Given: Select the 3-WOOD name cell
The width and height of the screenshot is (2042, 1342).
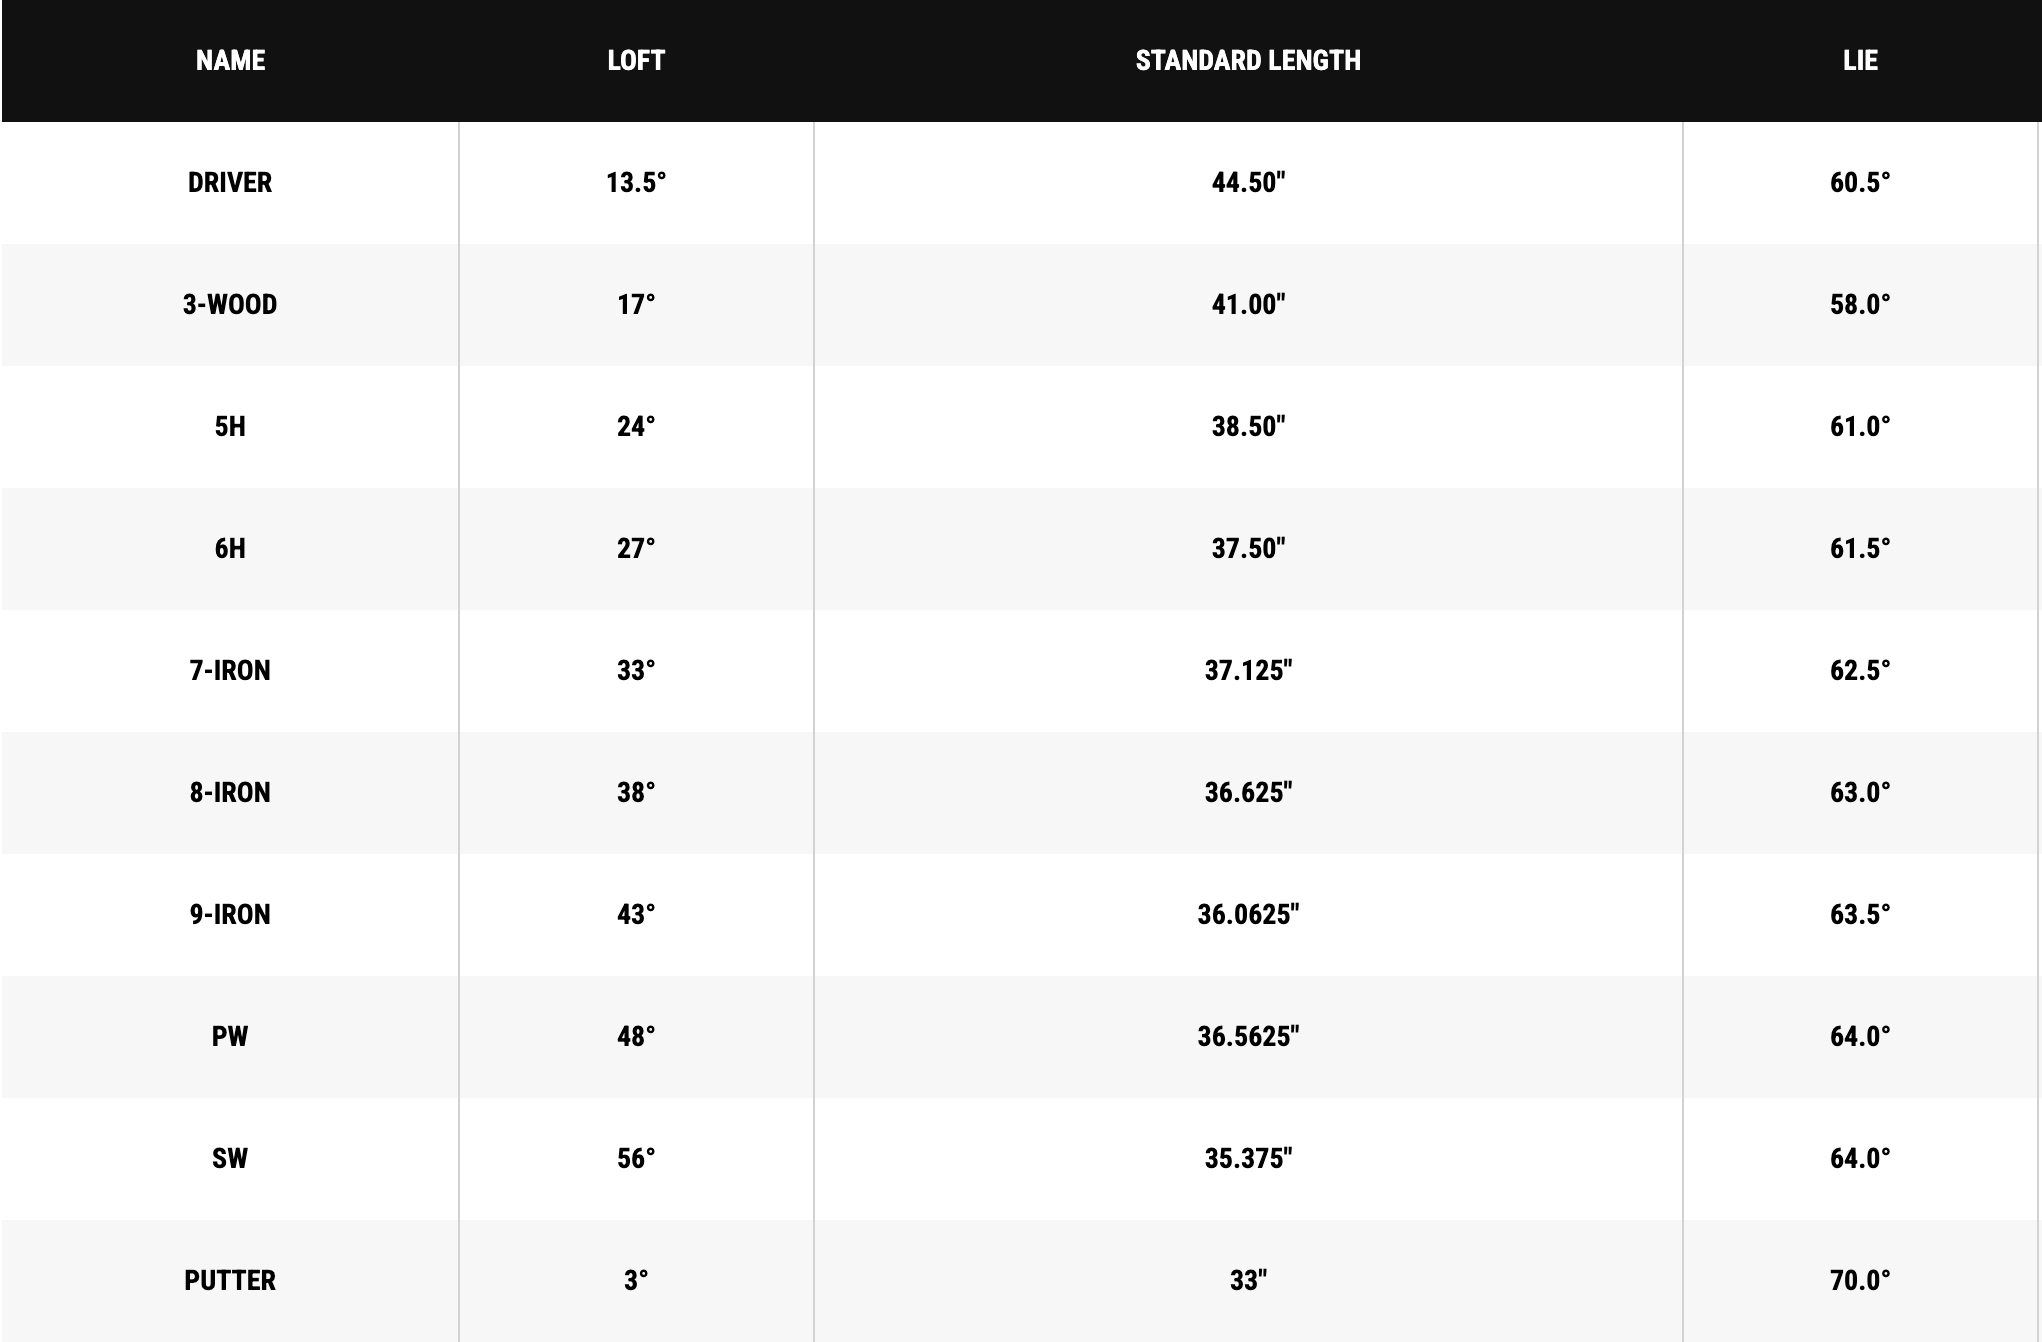Looking at the screenshot, I should [230, 304].
